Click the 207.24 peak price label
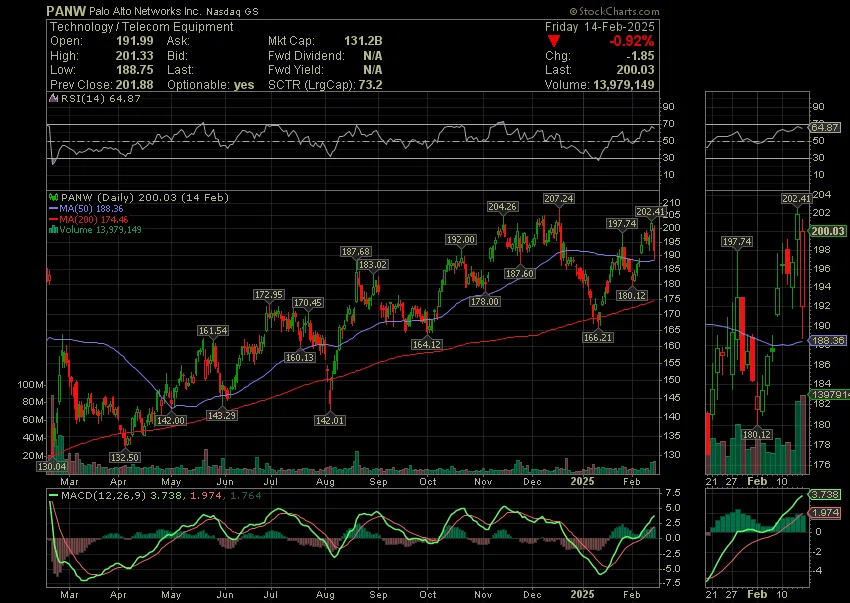850x603 pixels. point(559,198)
